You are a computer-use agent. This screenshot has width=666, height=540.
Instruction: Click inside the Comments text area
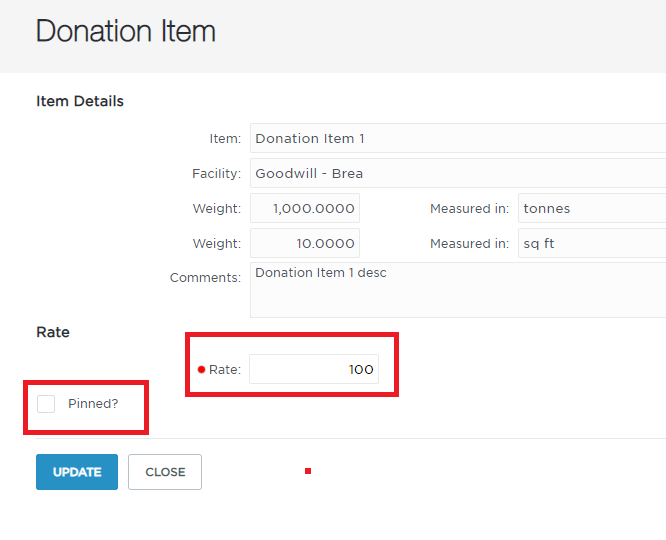tap(458, 290)
